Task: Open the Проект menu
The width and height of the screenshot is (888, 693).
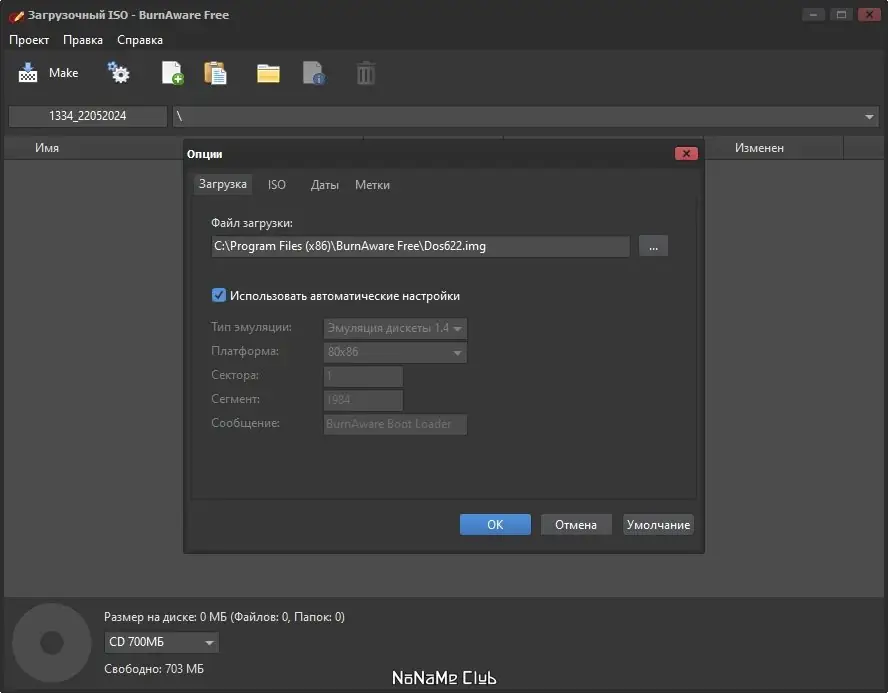Action: (29, 40)
